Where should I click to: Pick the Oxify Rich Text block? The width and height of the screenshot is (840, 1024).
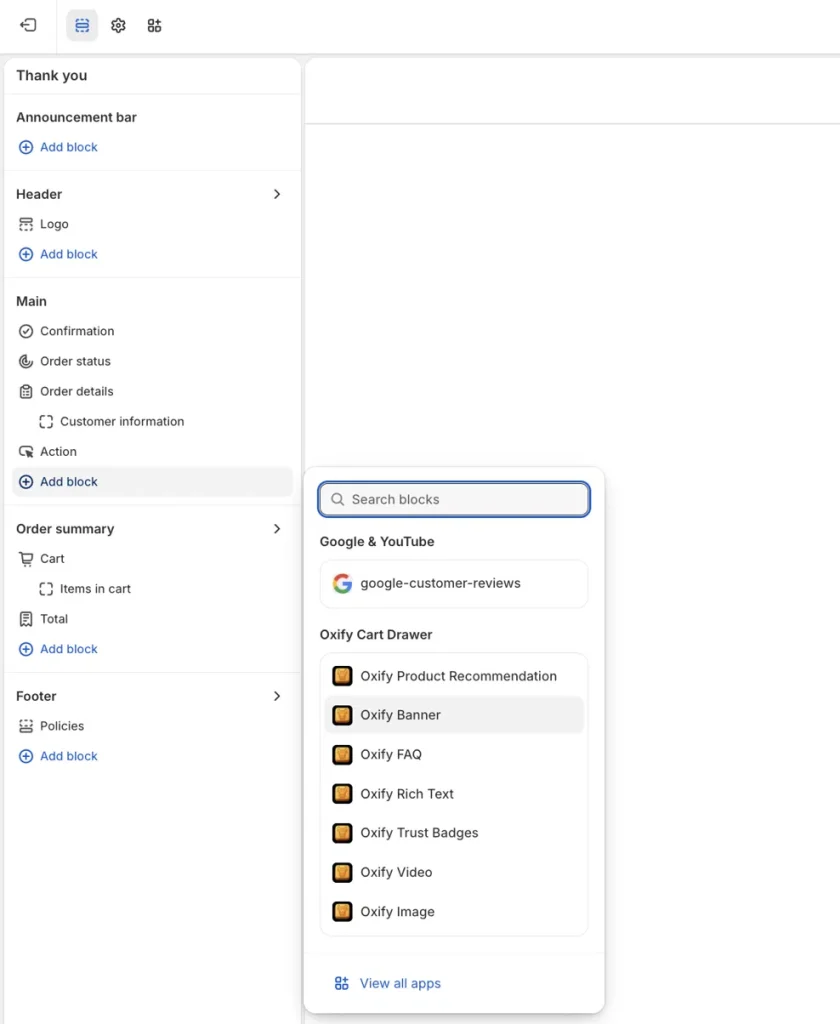coord(454,793)
